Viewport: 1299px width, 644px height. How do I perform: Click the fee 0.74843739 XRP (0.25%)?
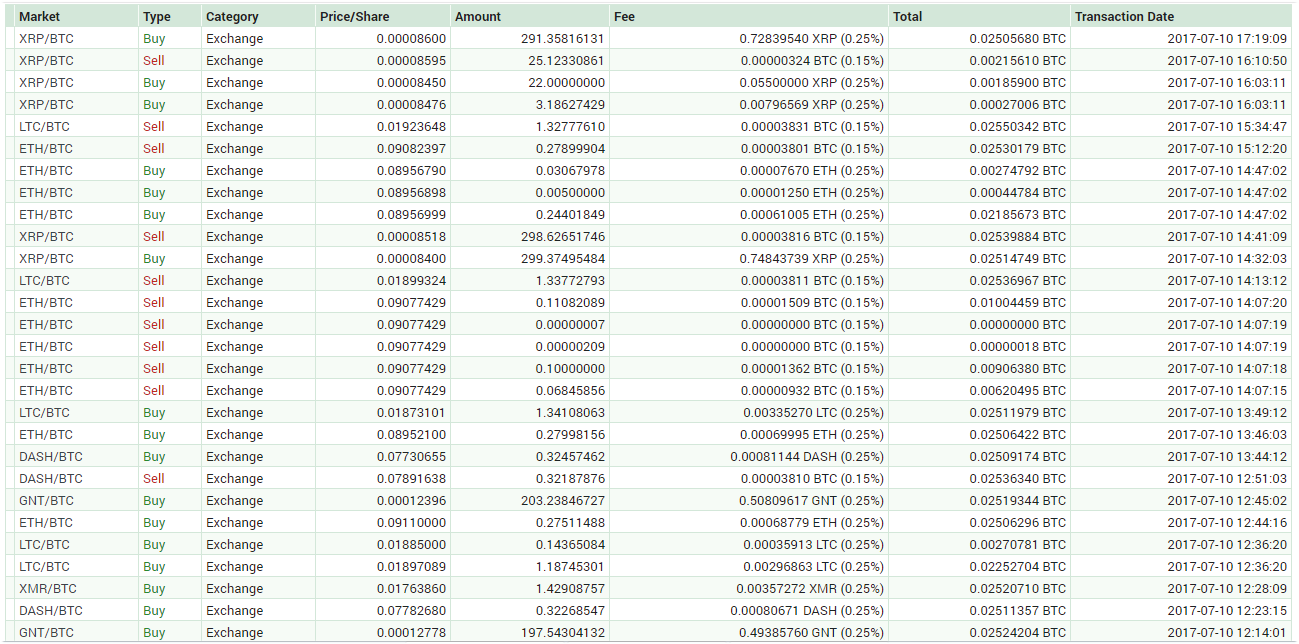coord(811,258)
